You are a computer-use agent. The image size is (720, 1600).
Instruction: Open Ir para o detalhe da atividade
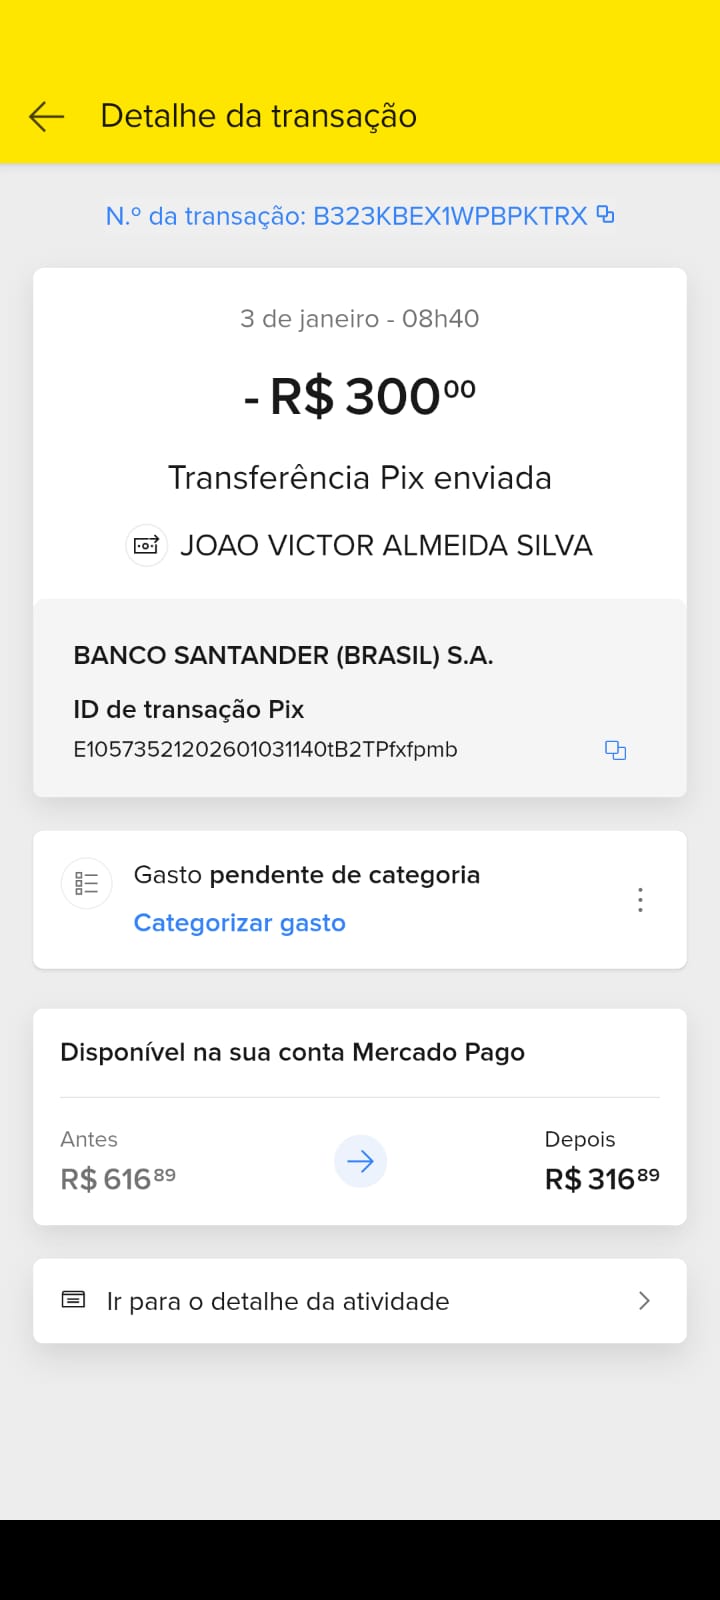tap(278, 1301)
